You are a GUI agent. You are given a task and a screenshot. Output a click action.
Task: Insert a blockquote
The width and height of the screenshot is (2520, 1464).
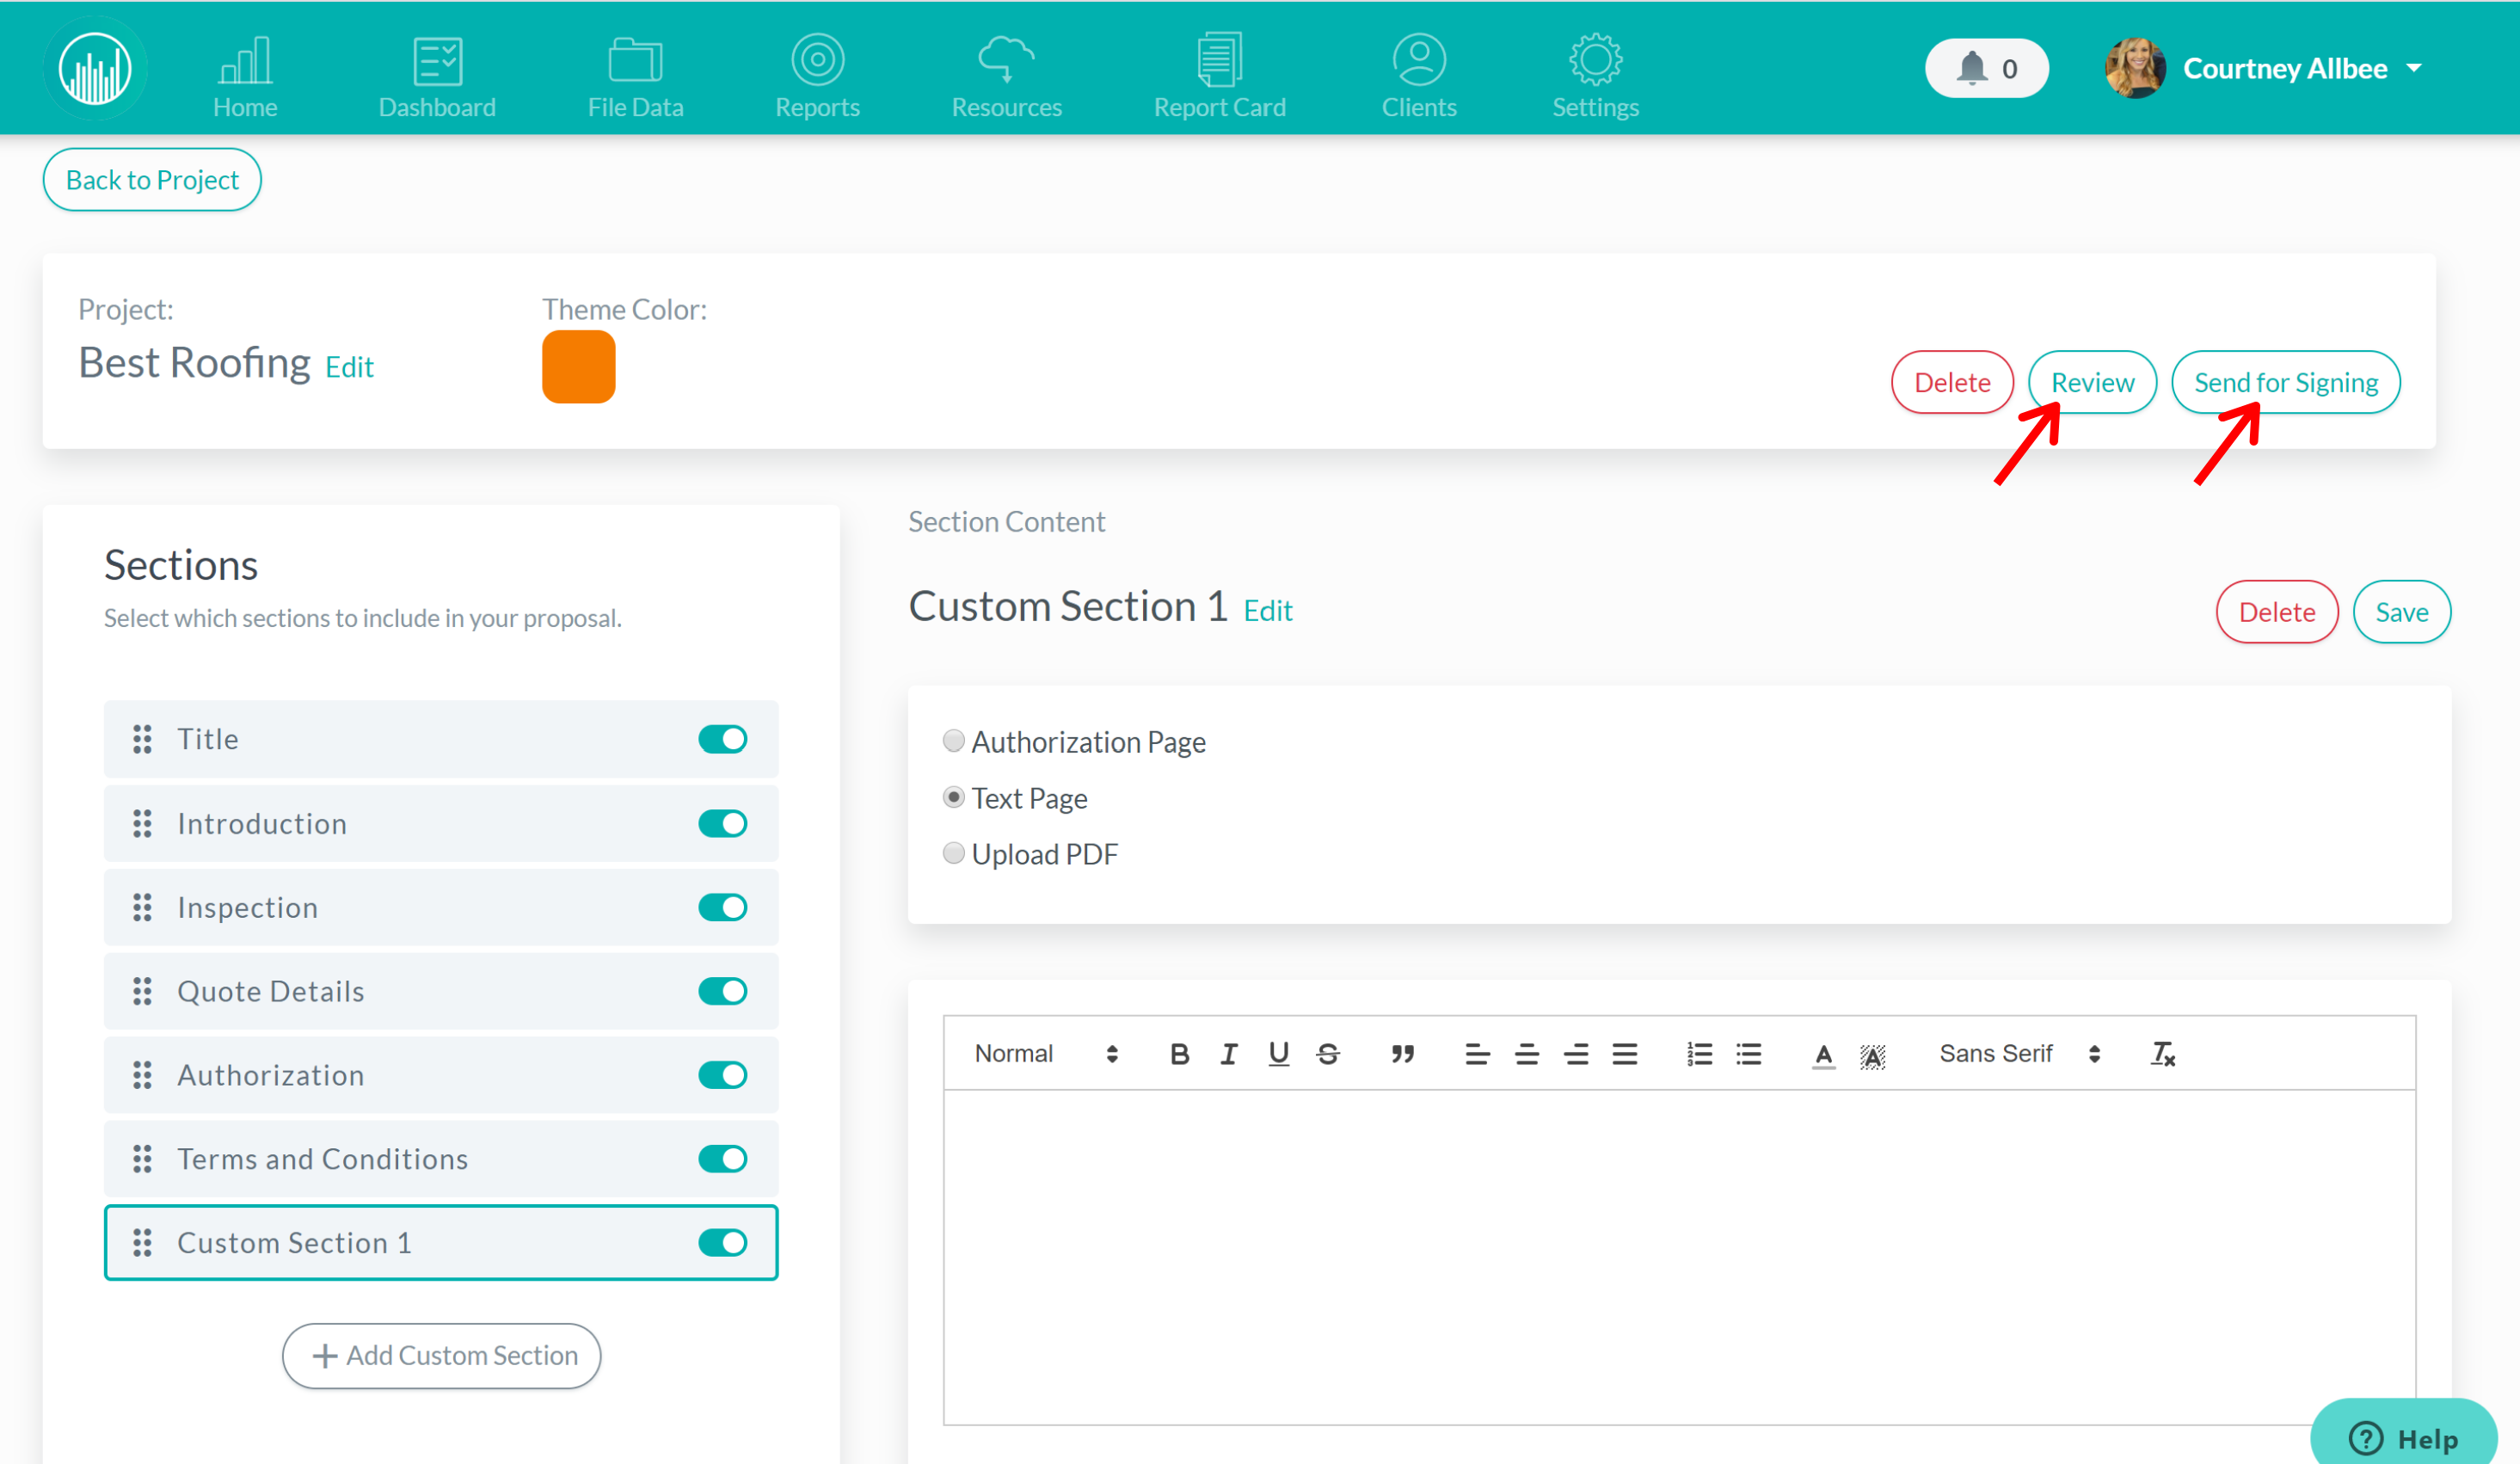click(x=1402, y=1054)
